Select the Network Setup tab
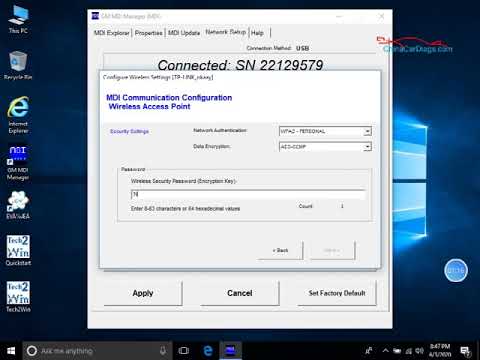Screen dimensions: 480x360 tap(226, 32)
